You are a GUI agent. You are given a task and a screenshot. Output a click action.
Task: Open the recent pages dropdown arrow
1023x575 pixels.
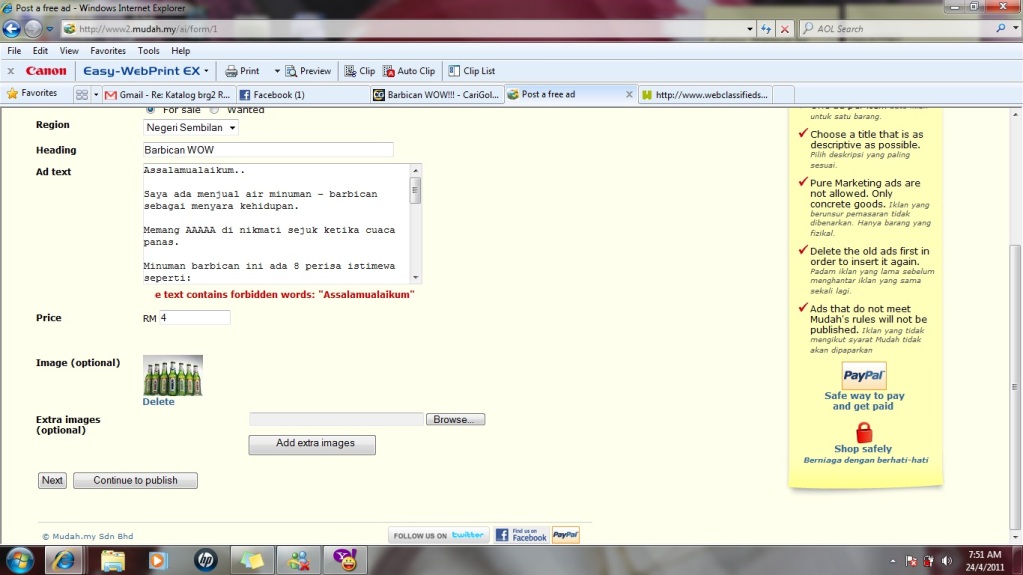click(x=50, y=29)
